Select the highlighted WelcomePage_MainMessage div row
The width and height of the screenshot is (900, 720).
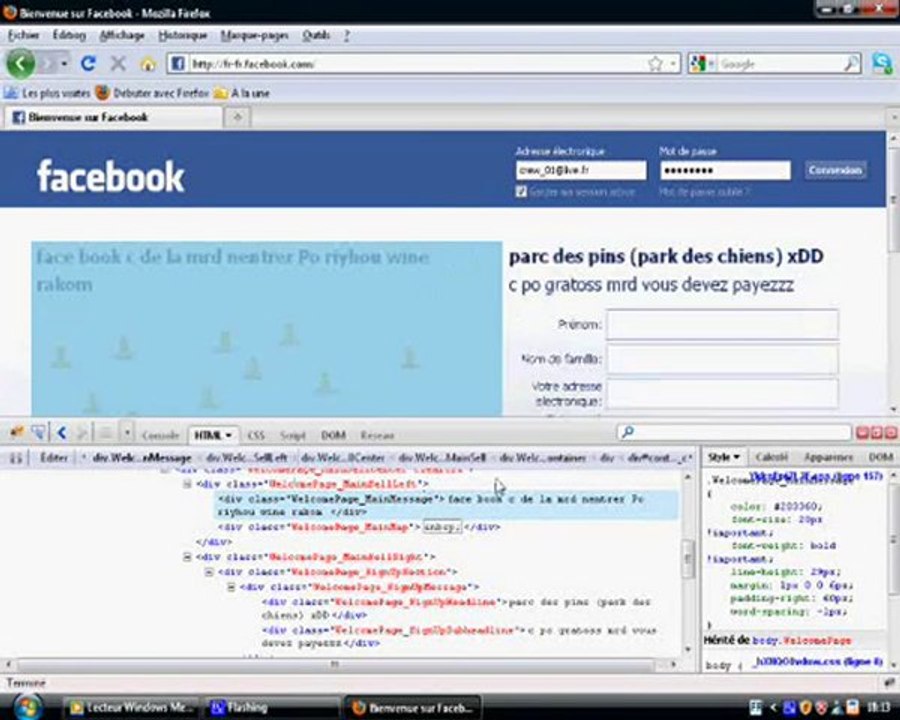click(446, 505)
